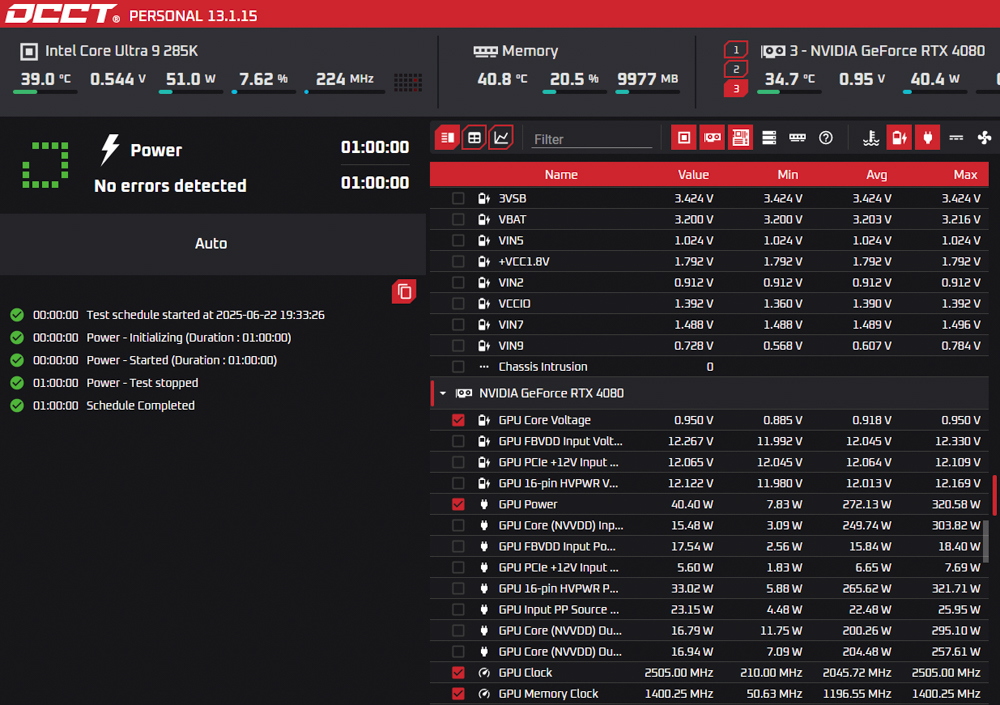Viewport: 1000px width, 705px height.
Task: Click the +VCC1.8V row name
Action: 524,262
